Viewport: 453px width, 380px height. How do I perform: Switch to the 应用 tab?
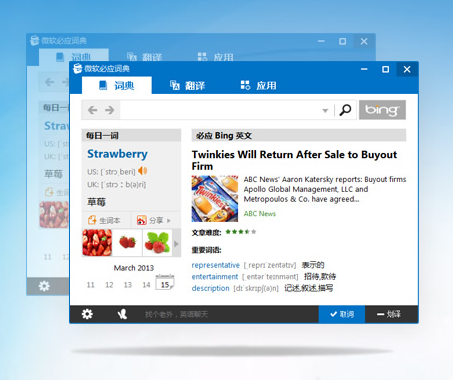pos(259,86)
